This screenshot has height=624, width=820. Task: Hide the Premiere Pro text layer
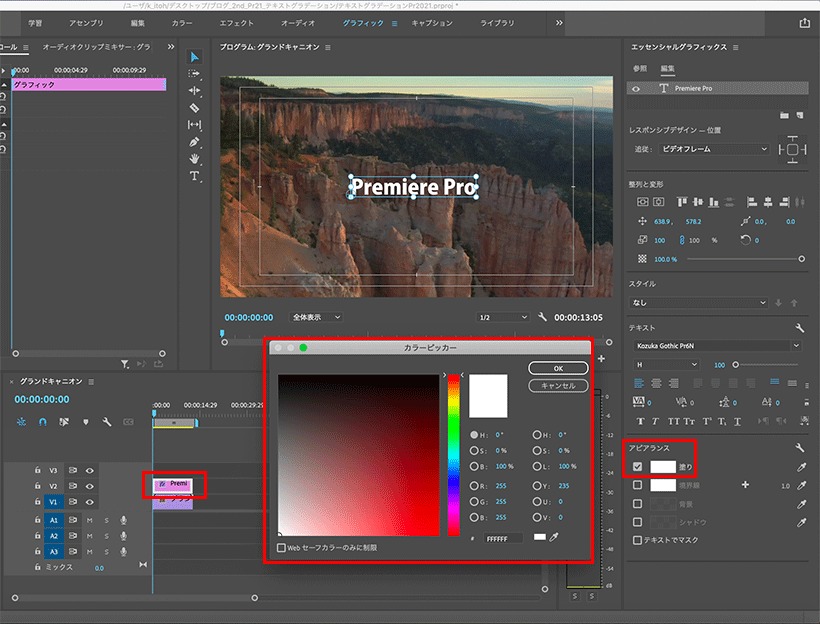pyautogui.click(x=636, y=88)
